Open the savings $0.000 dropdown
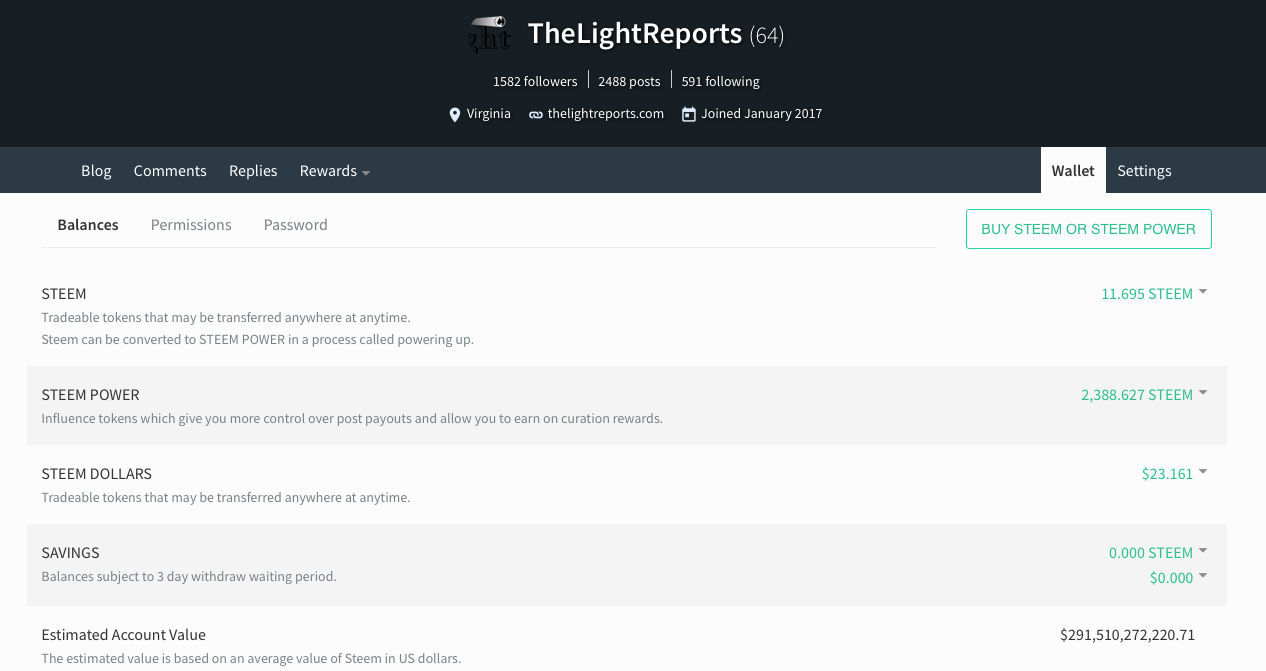 (x=1178, y=578)
